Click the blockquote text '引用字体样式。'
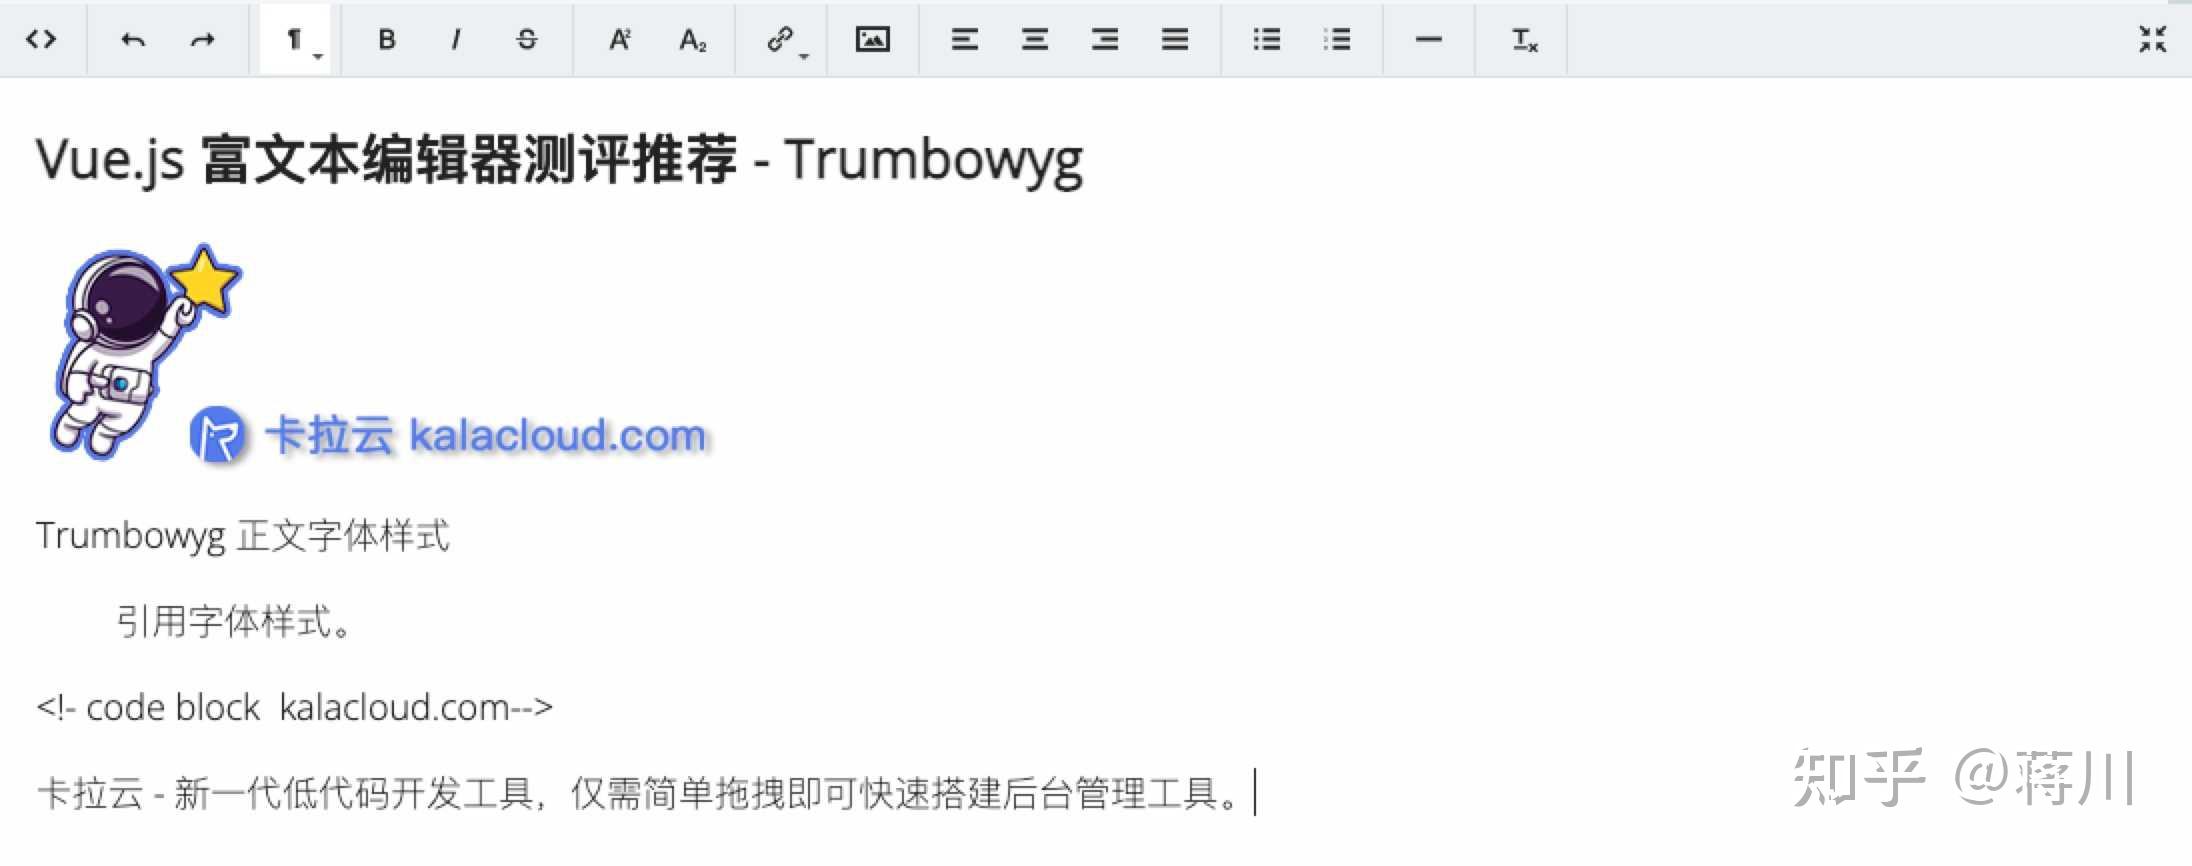Viewport: 2192px width, 866px height. tap(236, 622)
